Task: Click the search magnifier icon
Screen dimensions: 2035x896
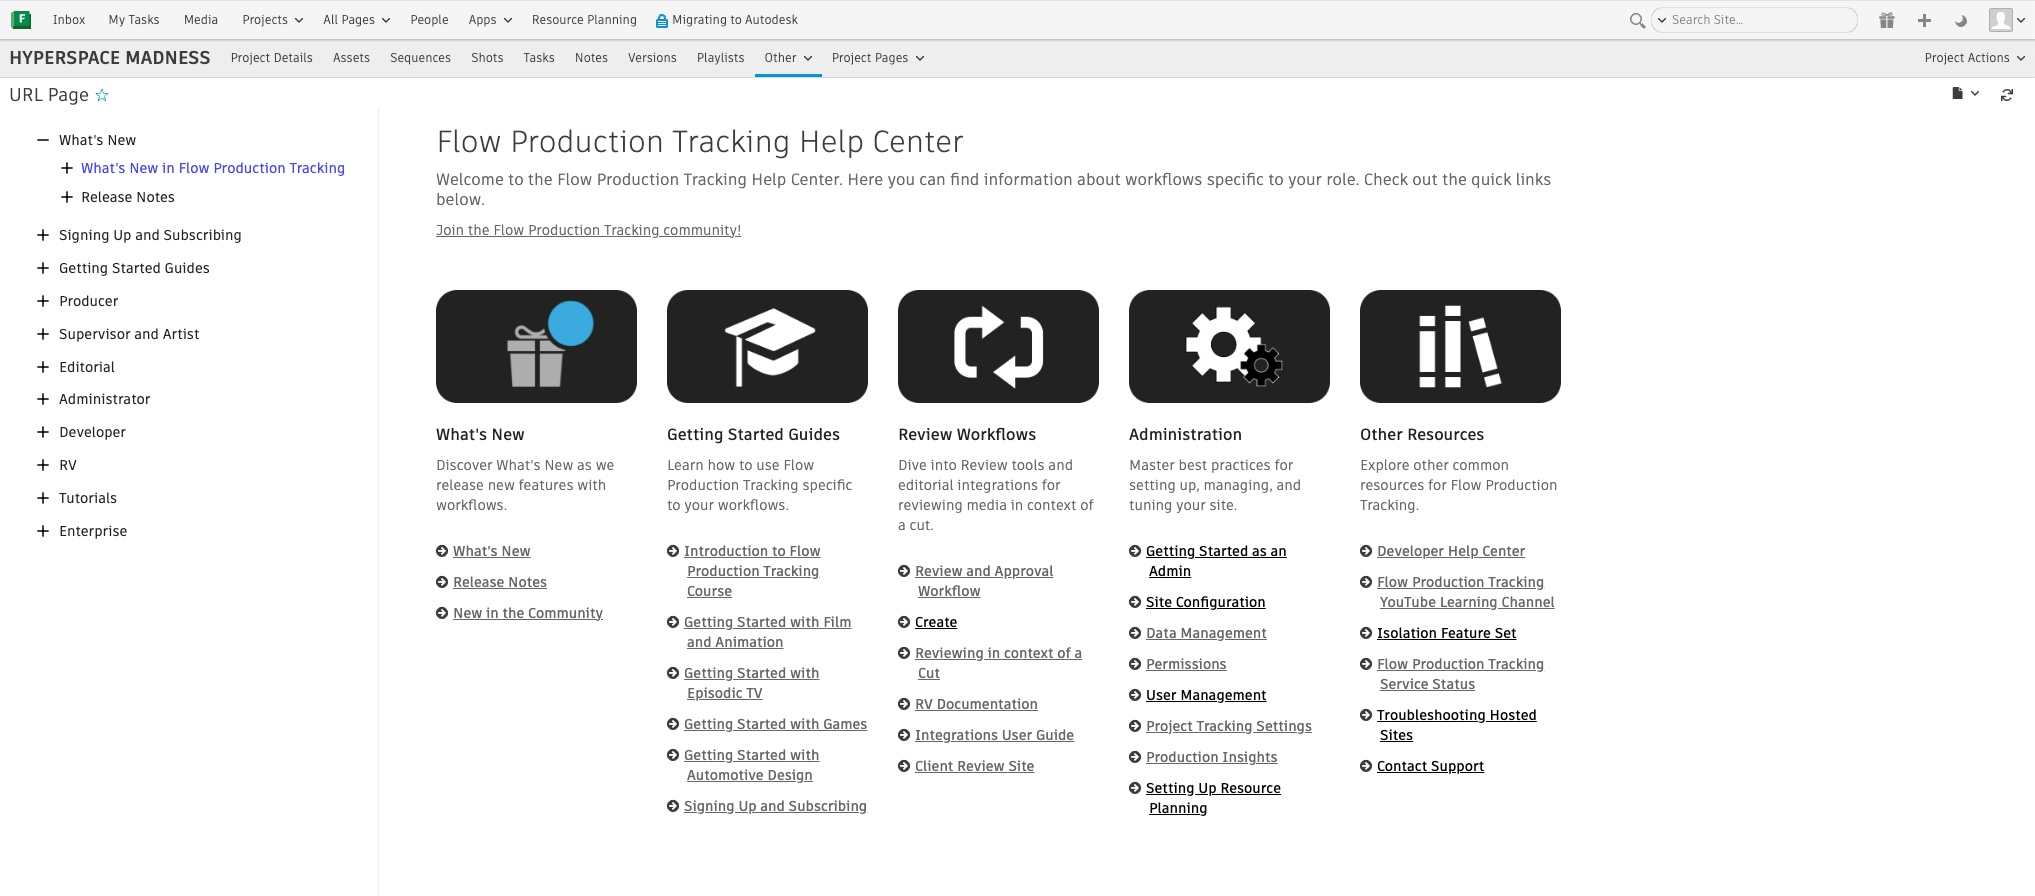Action: [x=1637, y=20]
